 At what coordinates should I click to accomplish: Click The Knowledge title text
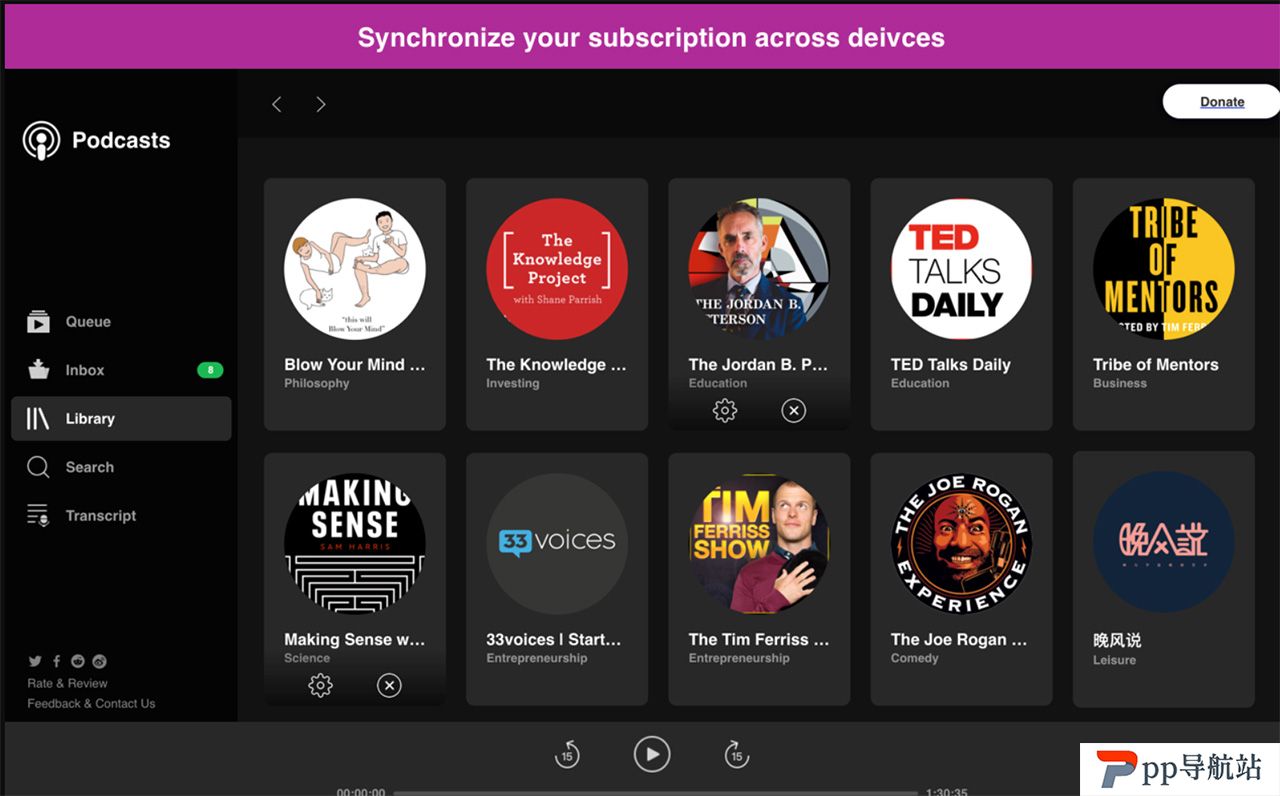click(557, 365)
